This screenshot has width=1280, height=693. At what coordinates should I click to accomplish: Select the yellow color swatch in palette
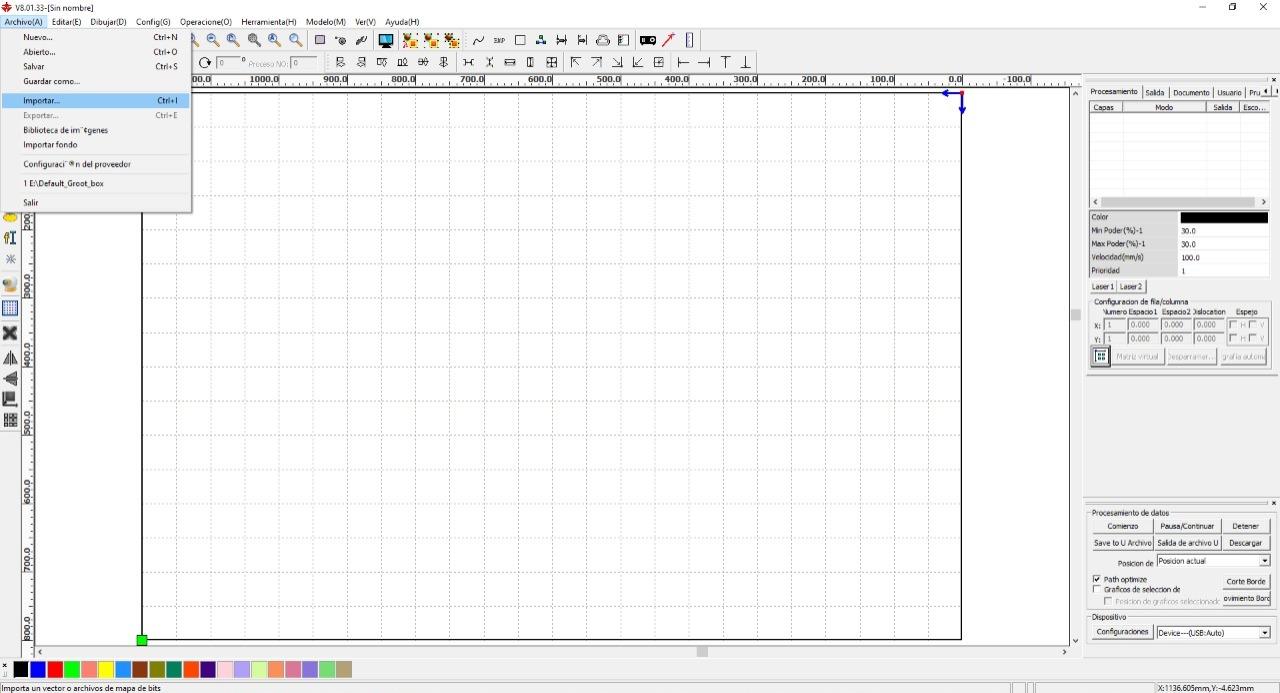[x=106, y=669]
